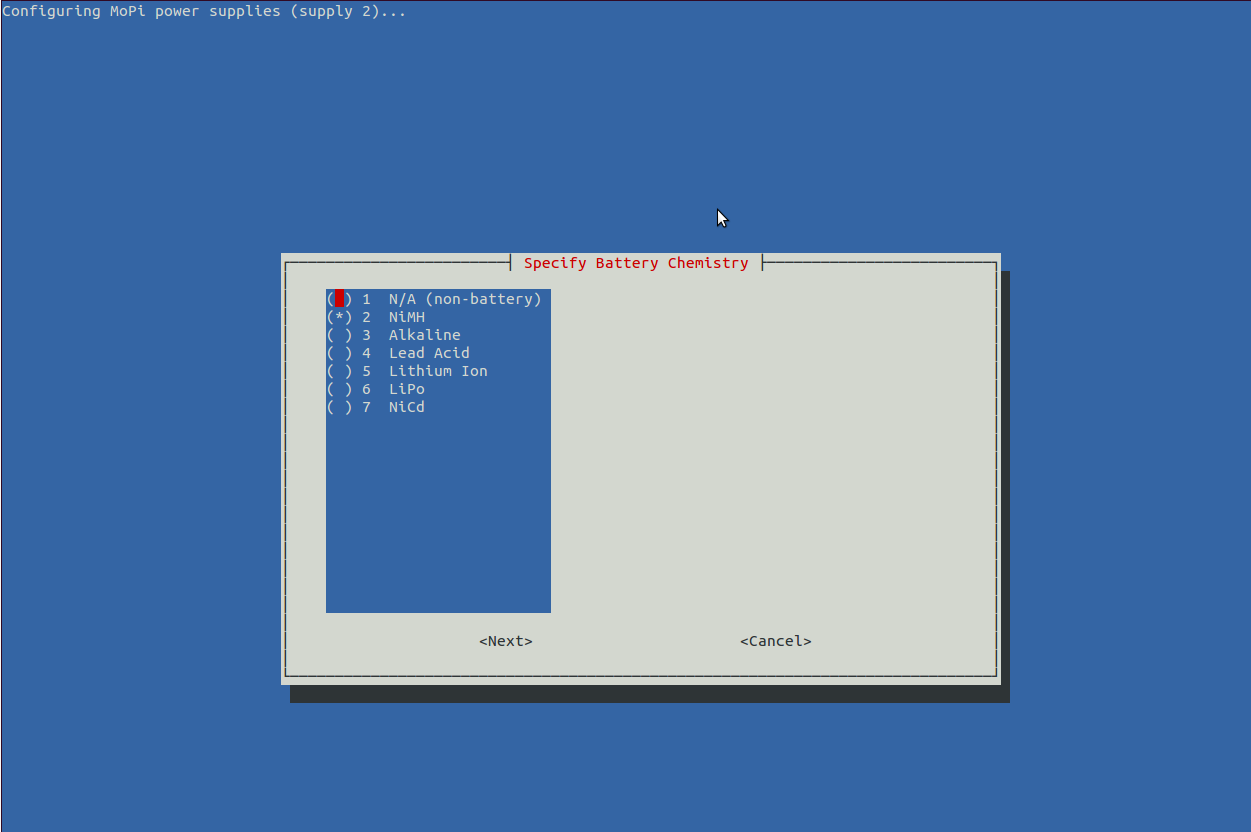Click the Configuring MoPi power supplies text
This screenshot has height=832, width=1251.
(x=204, y=12)
